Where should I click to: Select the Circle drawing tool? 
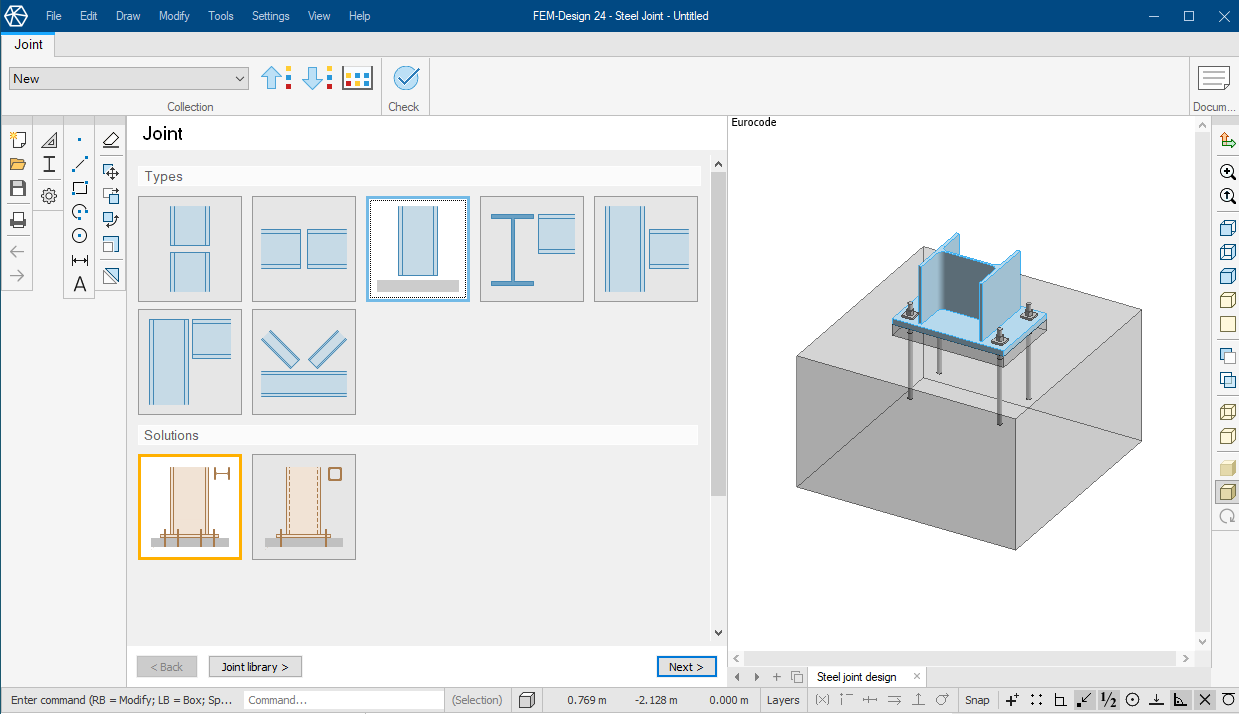coord(80,236)
